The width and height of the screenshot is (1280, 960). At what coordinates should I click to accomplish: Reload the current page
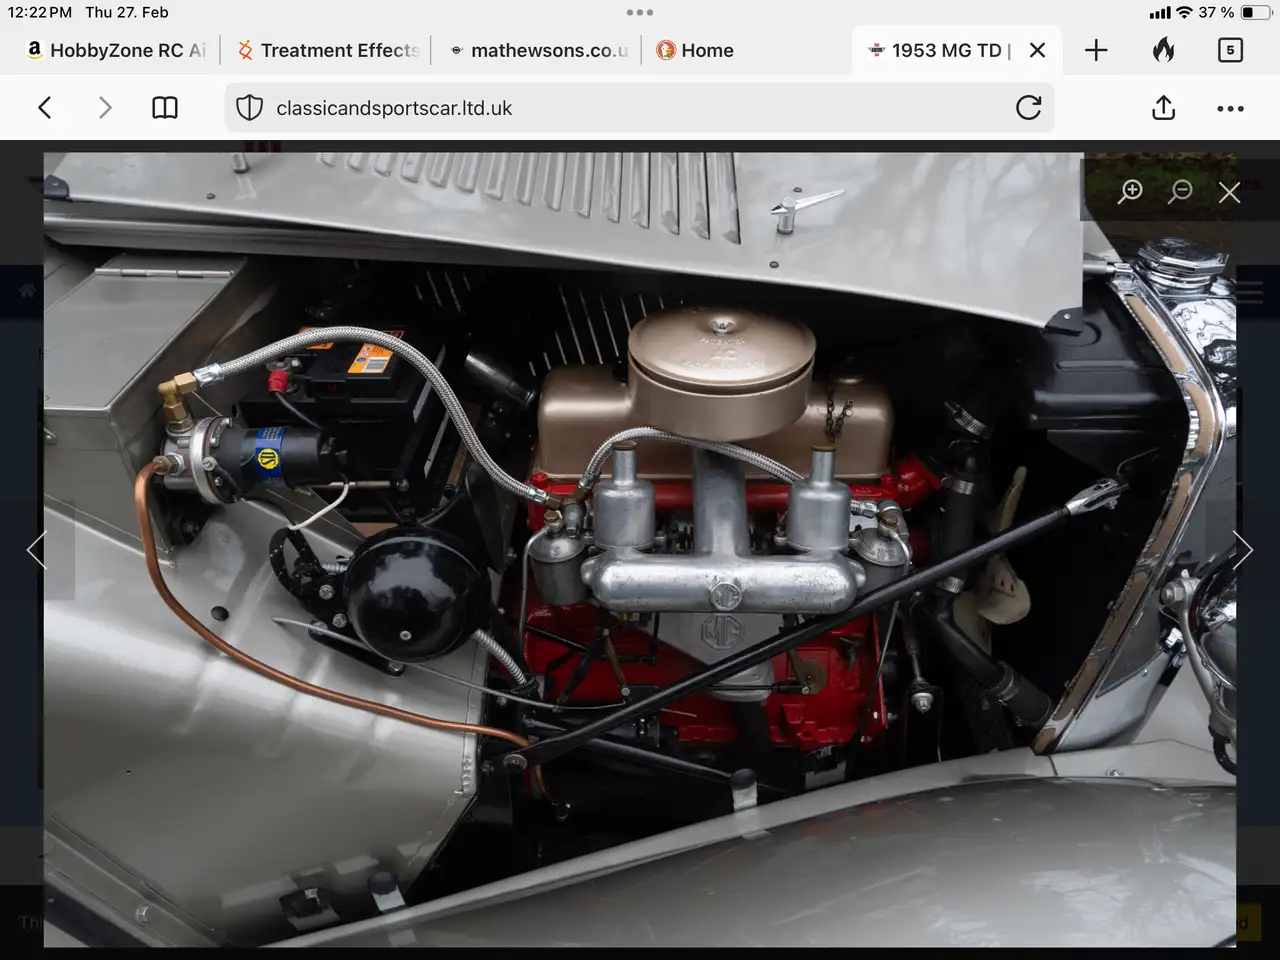[1029, 108]
